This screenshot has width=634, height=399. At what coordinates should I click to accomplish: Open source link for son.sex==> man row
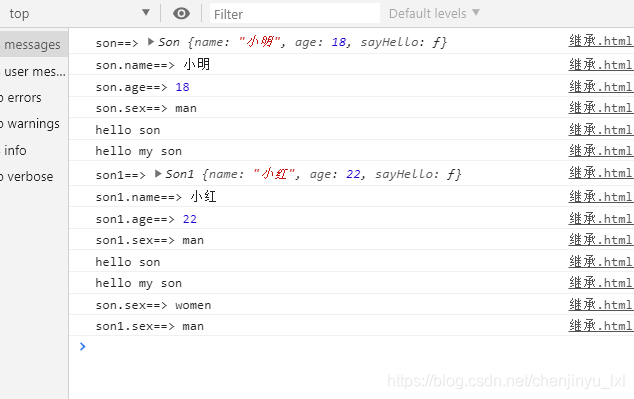(601, 108)
